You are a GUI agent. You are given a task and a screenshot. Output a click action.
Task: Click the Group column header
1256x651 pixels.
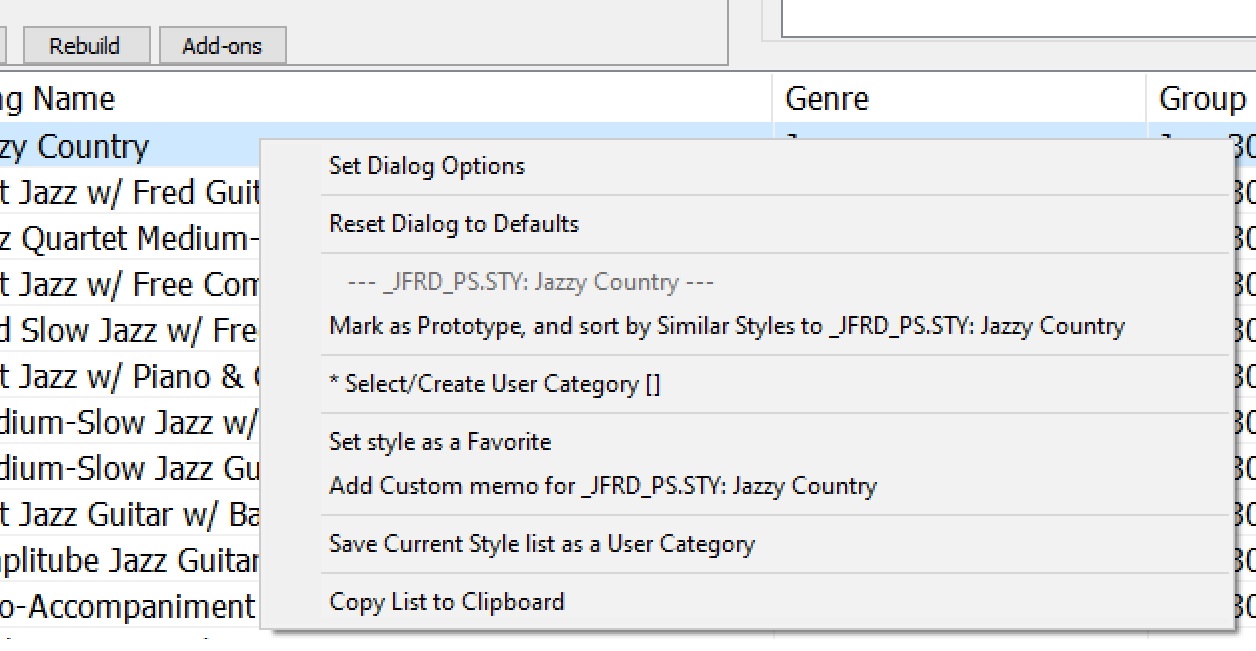pyautogui.click(x=1201, y=99)
